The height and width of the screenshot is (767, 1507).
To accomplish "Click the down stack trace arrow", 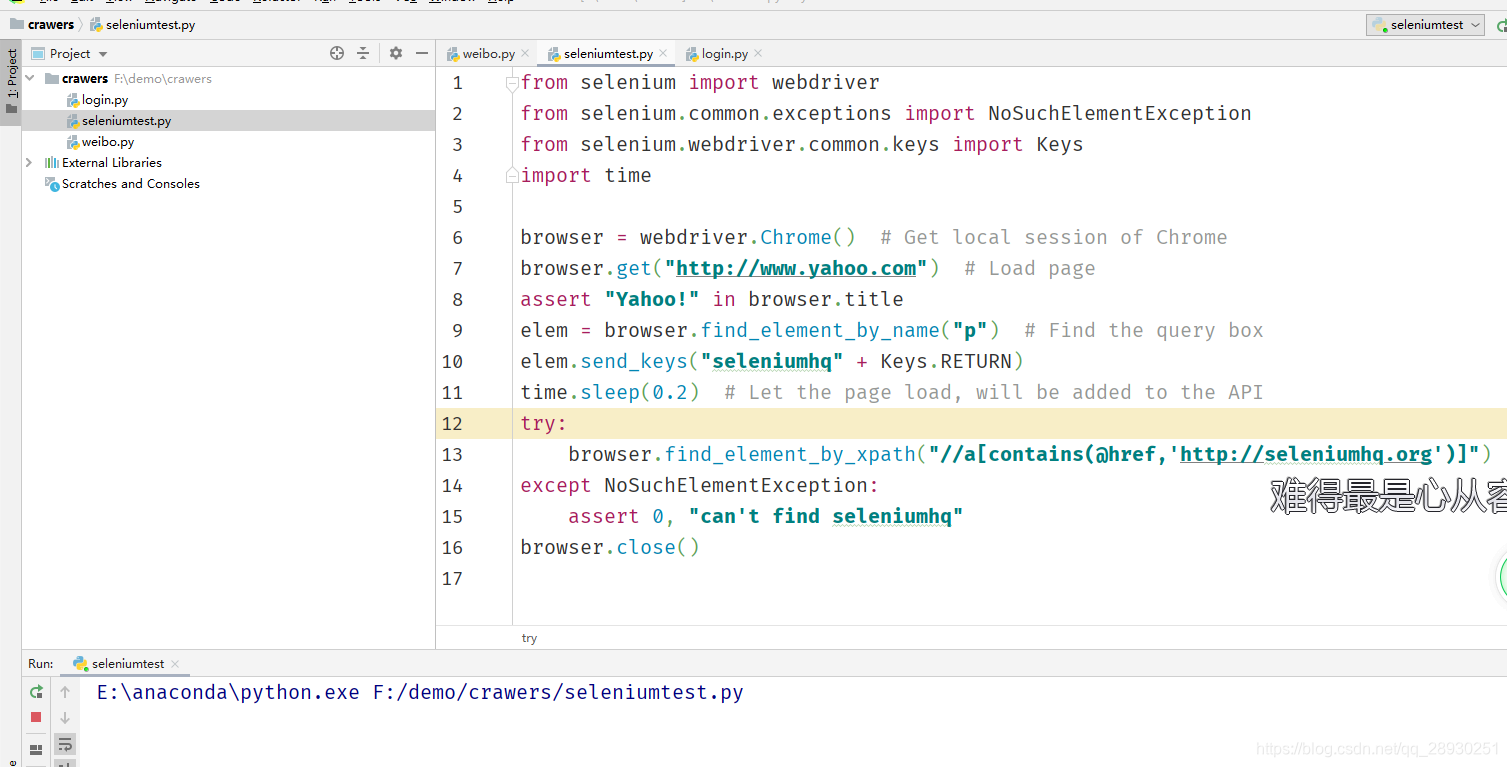I will pos(65,717).
